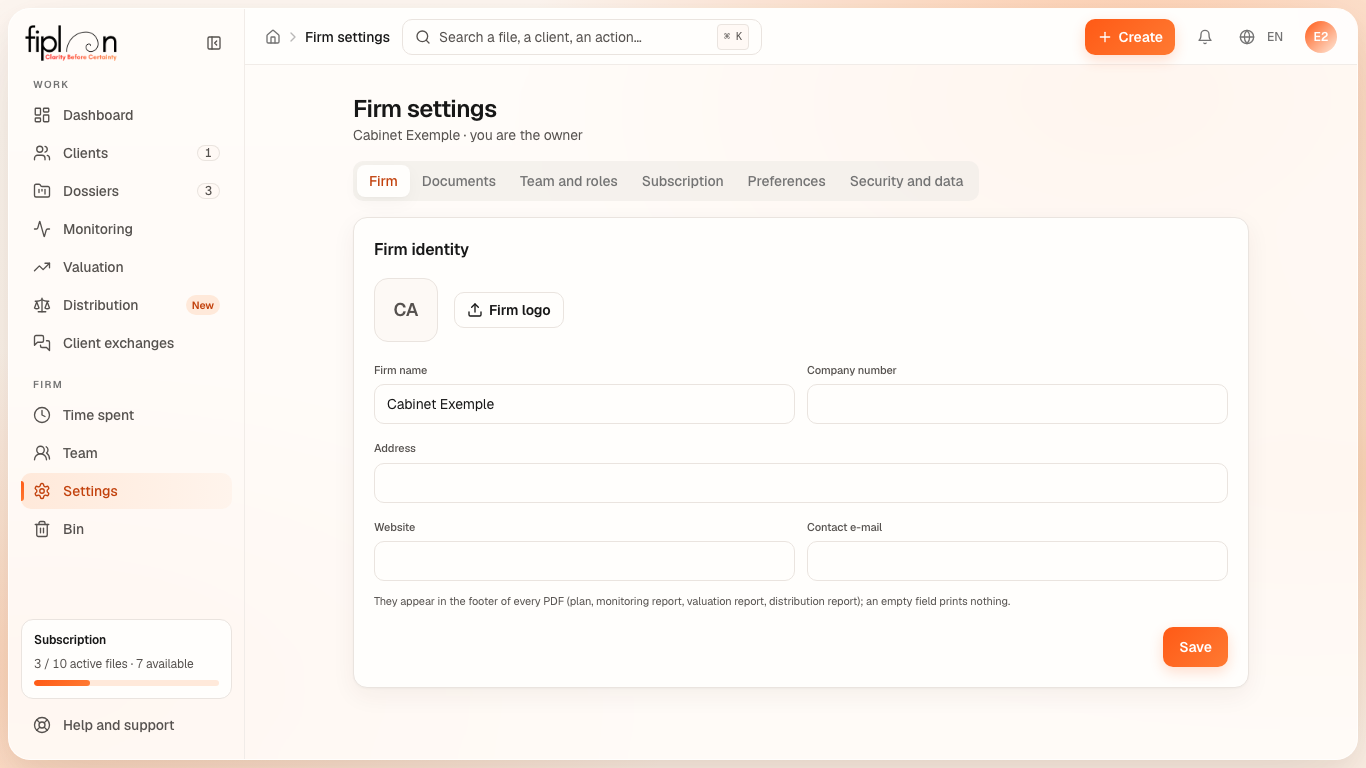Click the home breadcrumb icon
Viewport: 1366px width, 768px height.
click(273, 37)
